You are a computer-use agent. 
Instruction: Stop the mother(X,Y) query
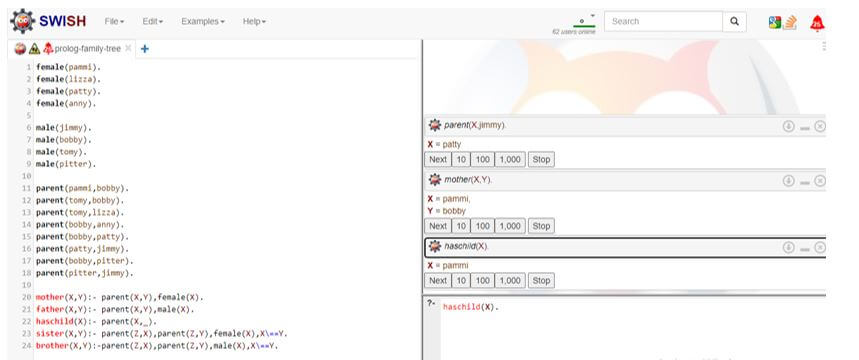click(x=541, y=226)
